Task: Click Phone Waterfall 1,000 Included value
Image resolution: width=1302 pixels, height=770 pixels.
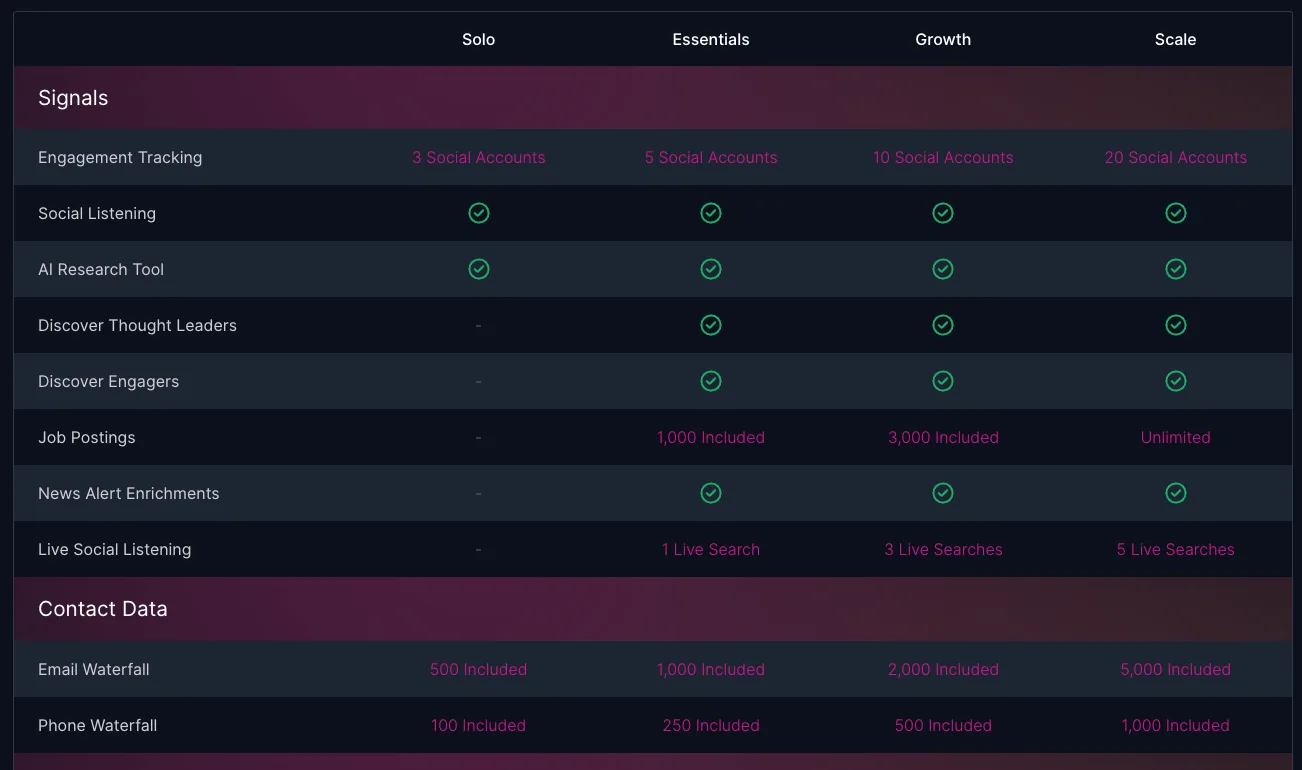Action: tap(1176, 725)
